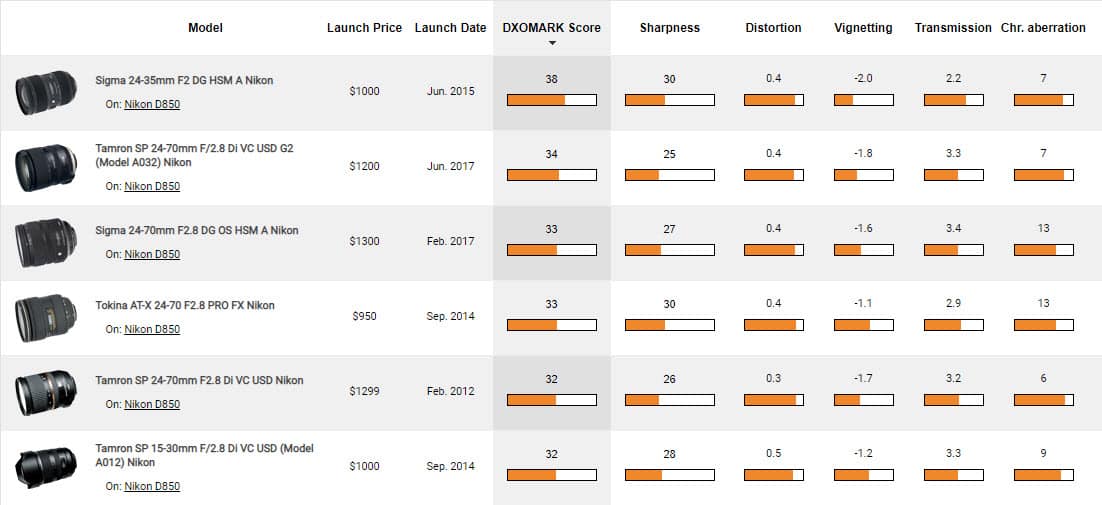Click the sort arrow under DXOMARK Score

552,44
